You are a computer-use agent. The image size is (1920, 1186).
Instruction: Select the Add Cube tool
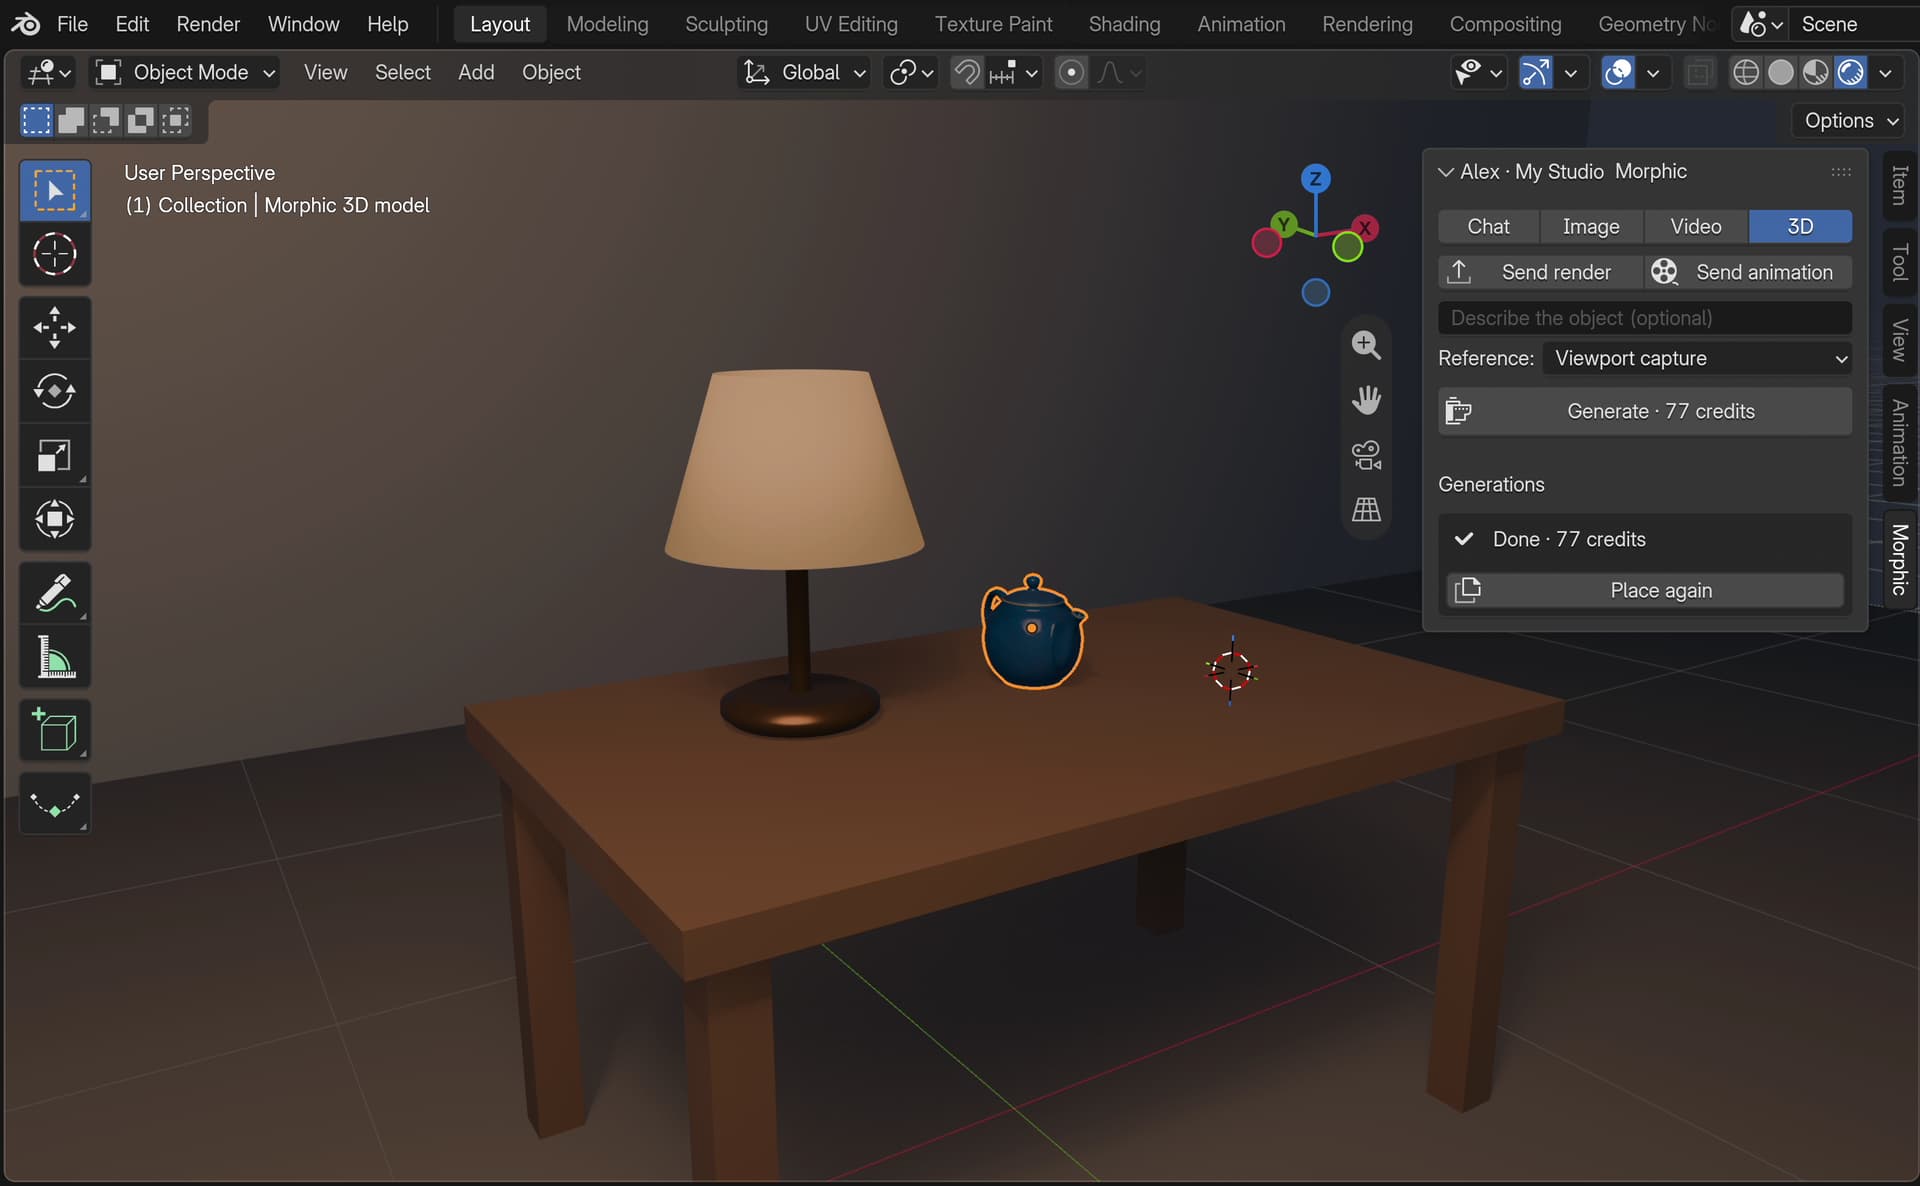55,730
